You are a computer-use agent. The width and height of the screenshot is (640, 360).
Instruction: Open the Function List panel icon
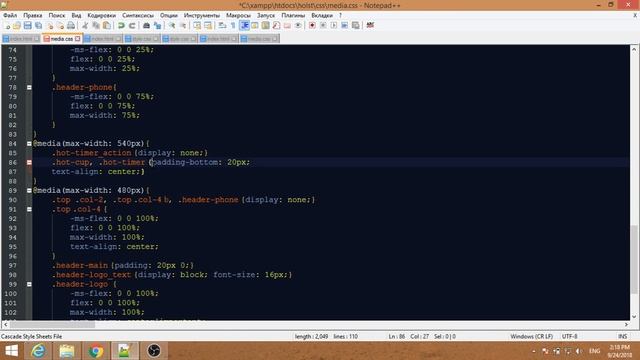point(276,26)
